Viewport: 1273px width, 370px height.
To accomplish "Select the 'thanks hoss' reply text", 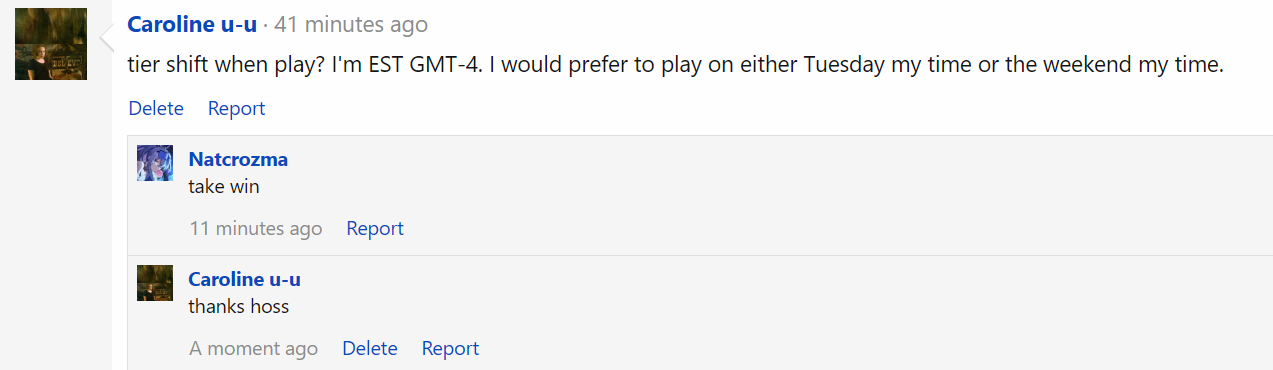I will click(239, 306).
